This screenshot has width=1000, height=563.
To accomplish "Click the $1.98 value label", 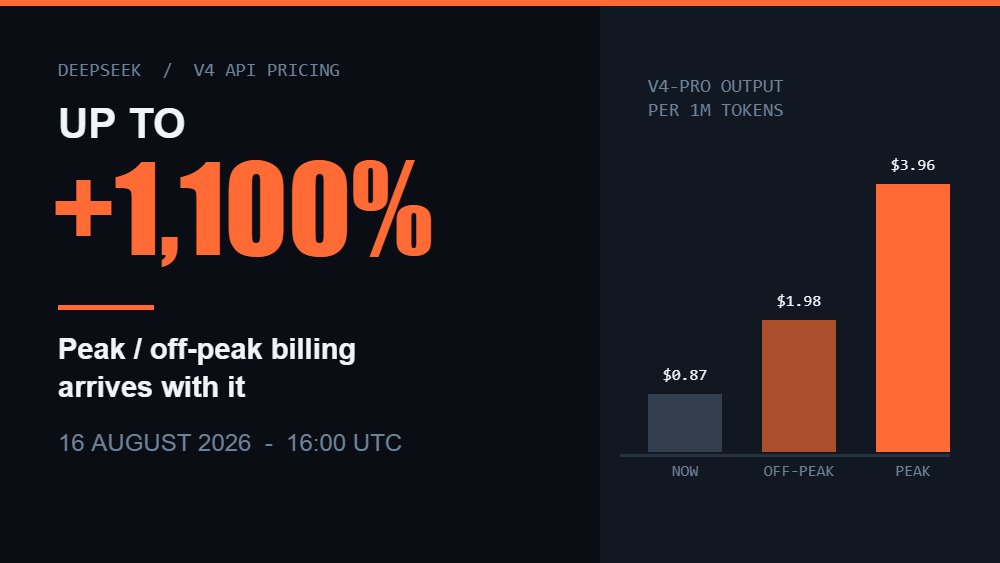I will [799, 301].
